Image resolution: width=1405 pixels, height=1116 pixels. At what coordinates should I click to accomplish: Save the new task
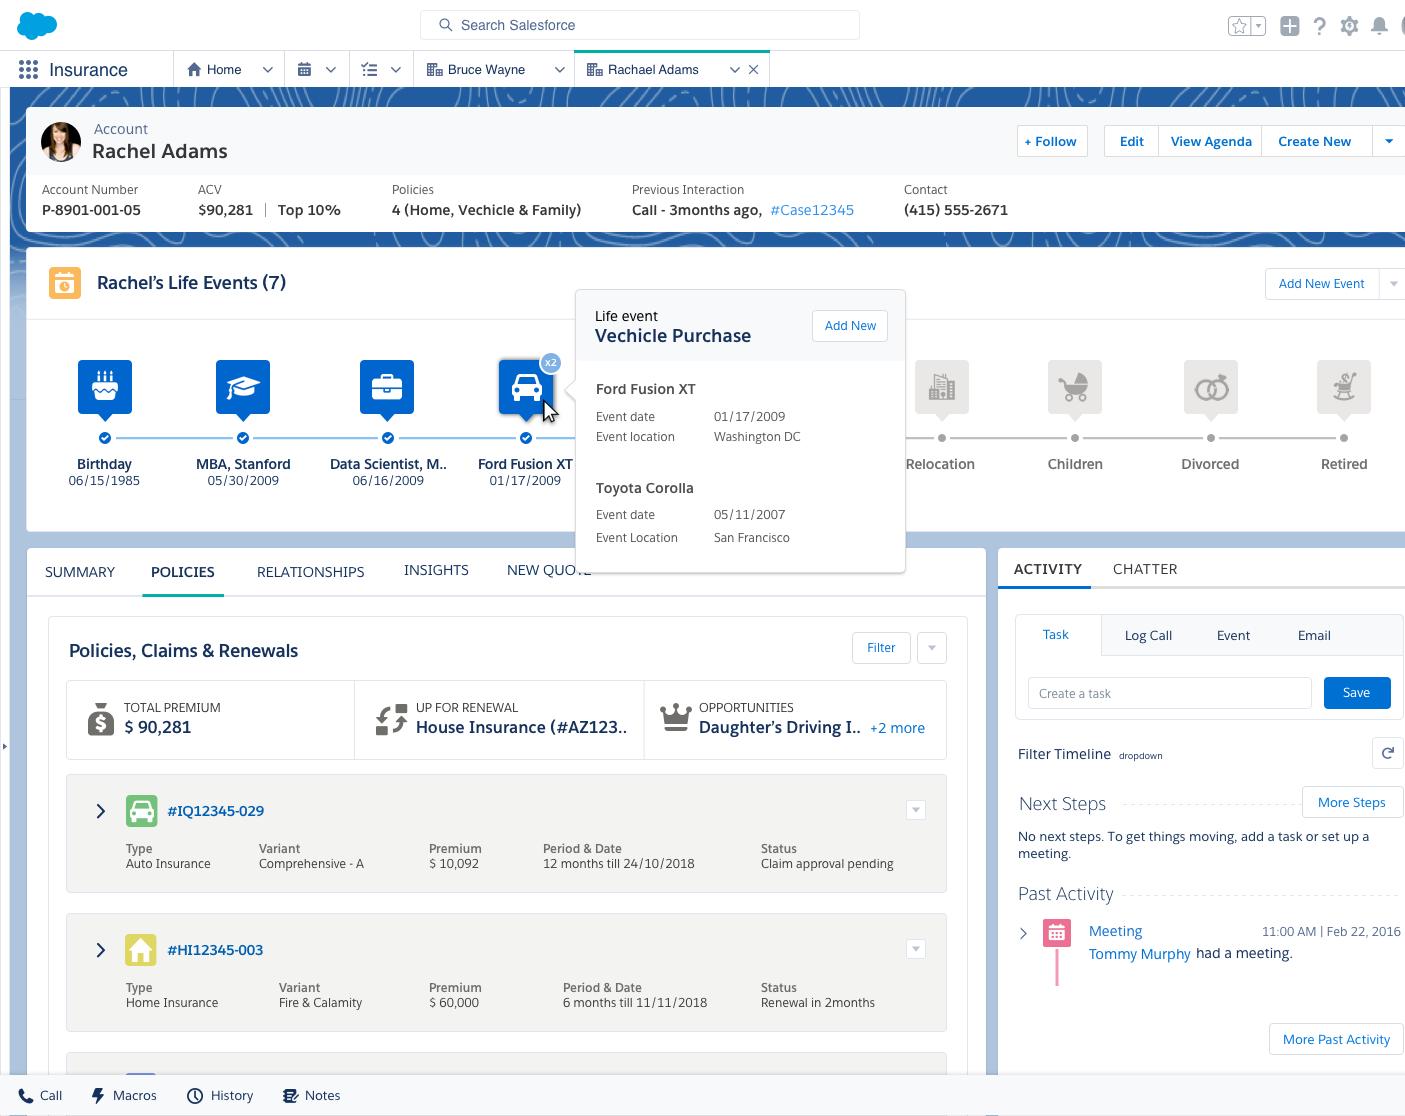1356,693
